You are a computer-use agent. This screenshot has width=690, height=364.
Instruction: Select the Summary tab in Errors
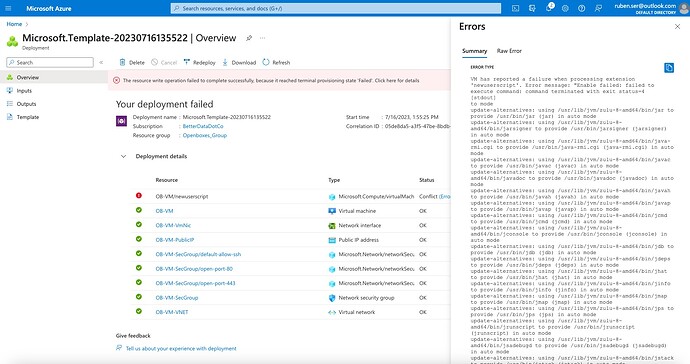coord(474,51)
